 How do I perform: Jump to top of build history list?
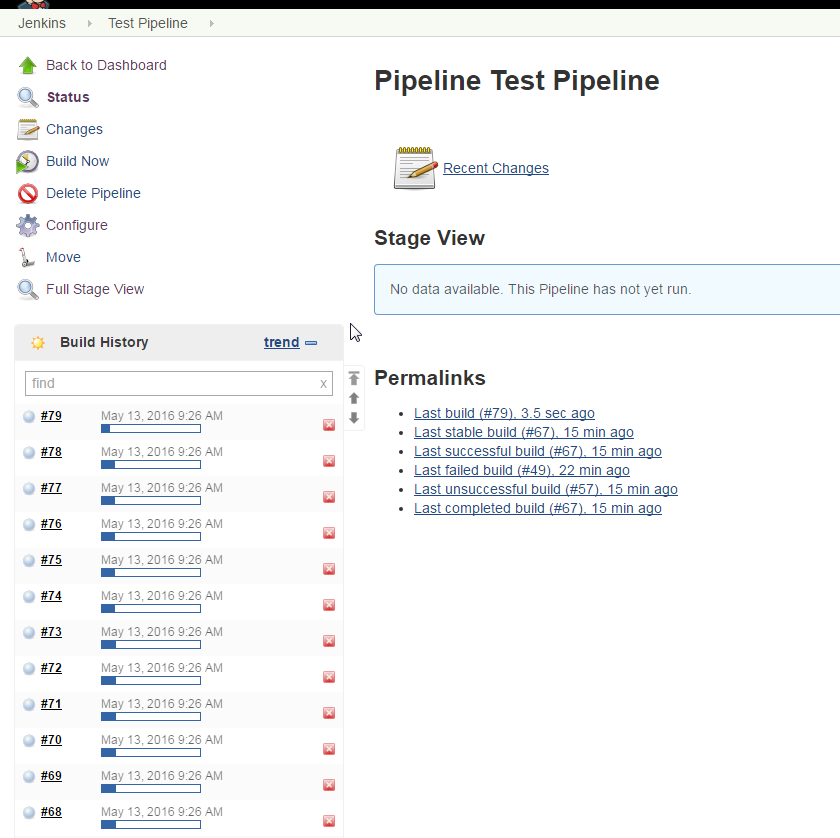point(354,378)
